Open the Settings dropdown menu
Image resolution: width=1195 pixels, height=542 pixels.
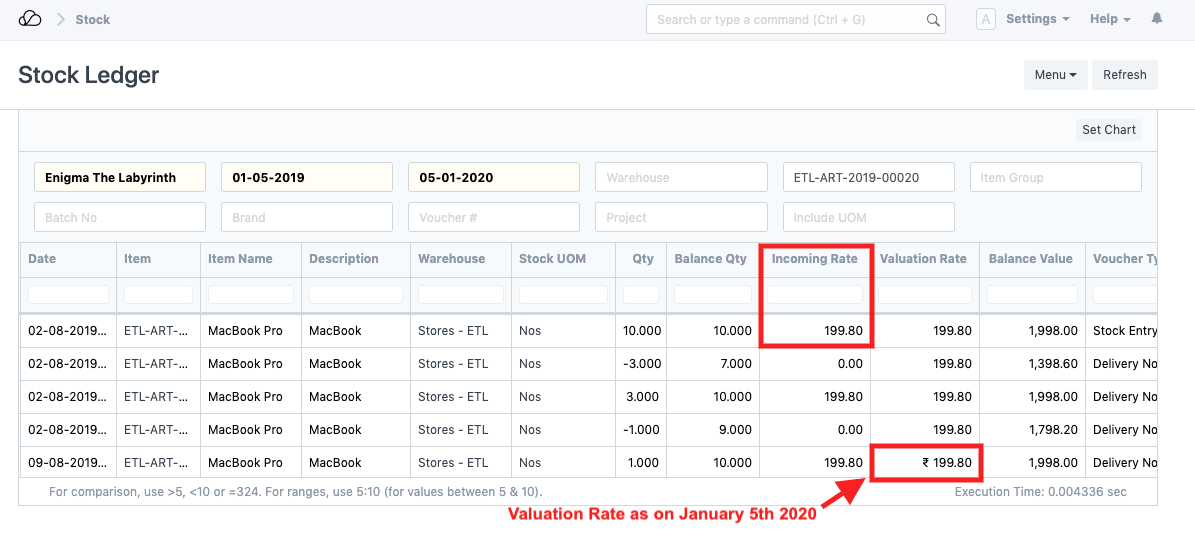pos(1037,19)
